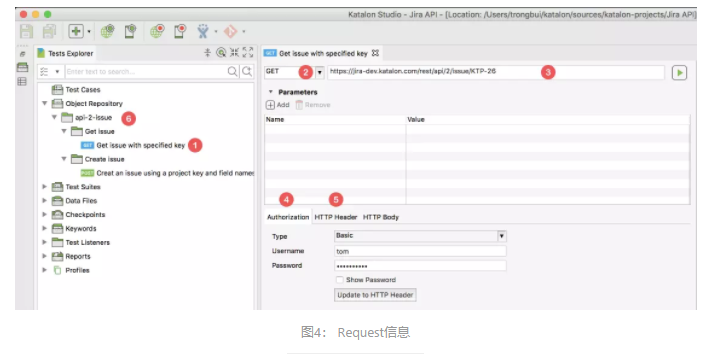Select the Create issue folder label

[x=105, y=159]
